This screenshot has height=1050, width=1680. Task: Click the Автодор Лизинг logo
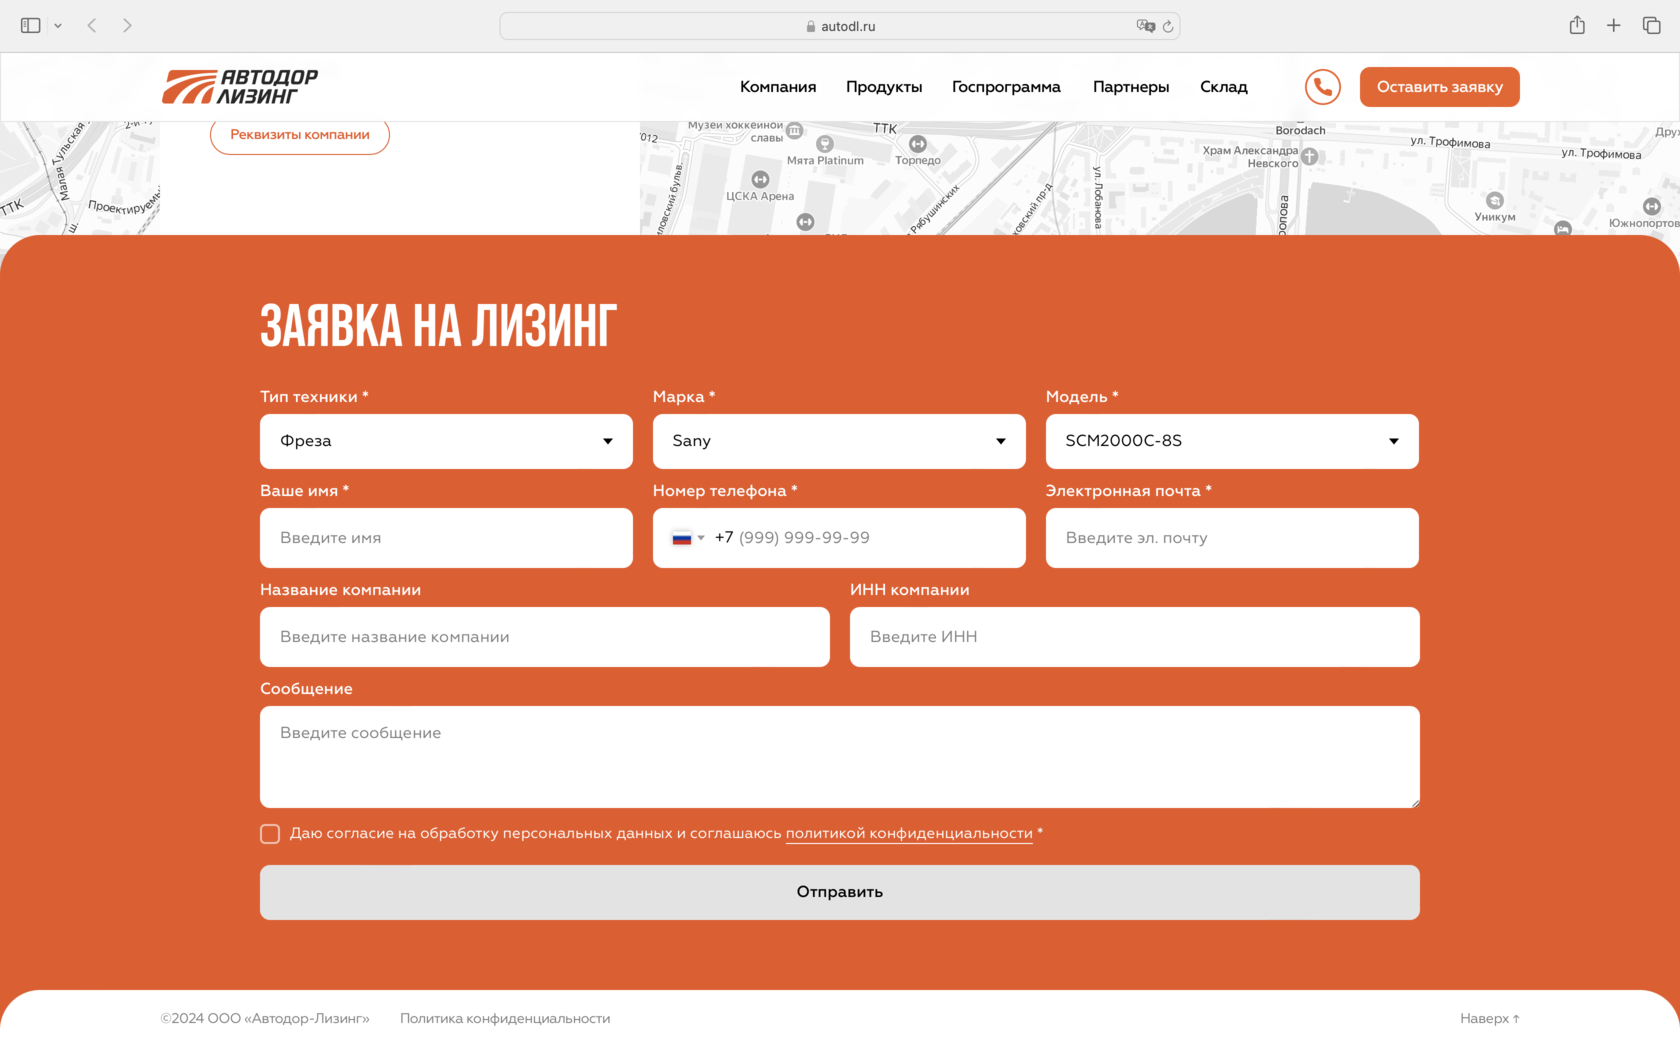click(x=240, y=87)
